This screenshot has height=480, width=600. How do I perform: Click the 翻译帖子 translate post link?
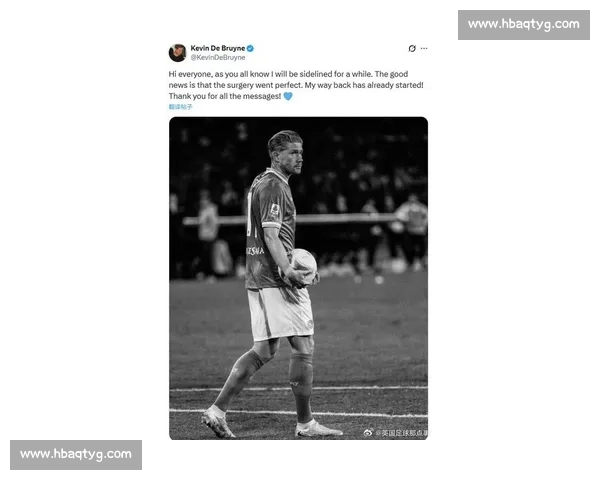click(179, 106)
